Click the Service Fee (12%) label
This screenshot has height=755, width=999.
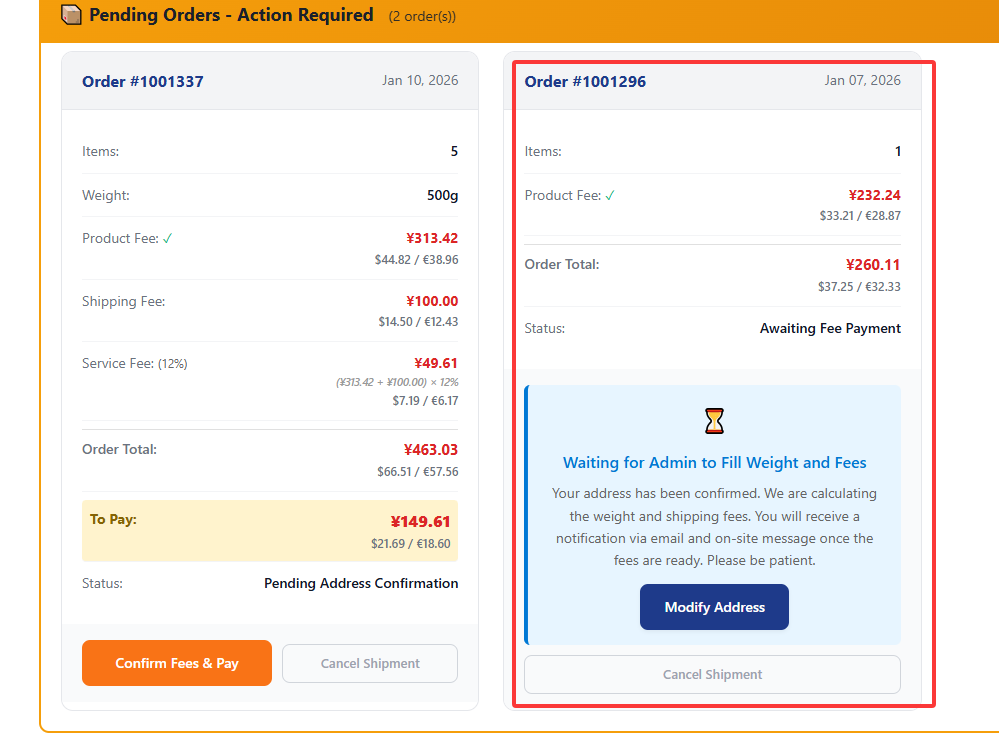(x=134, y=363)
